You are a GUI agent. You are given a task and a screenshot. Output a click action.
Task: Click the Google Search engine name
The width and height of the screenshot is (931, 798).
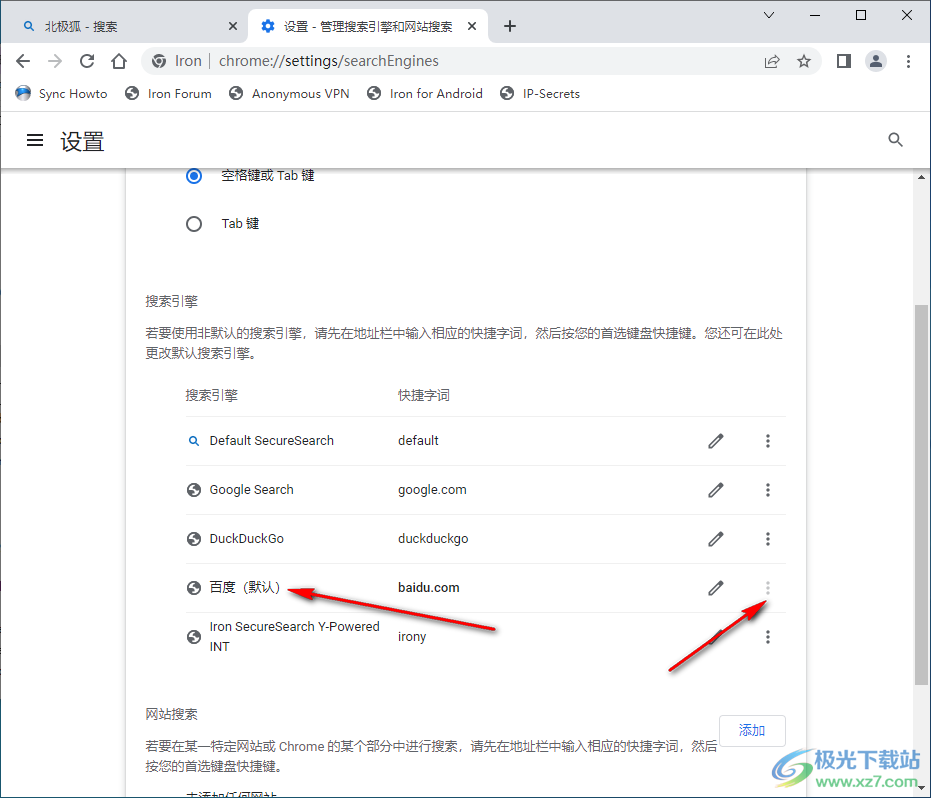(x=251, y=490)
